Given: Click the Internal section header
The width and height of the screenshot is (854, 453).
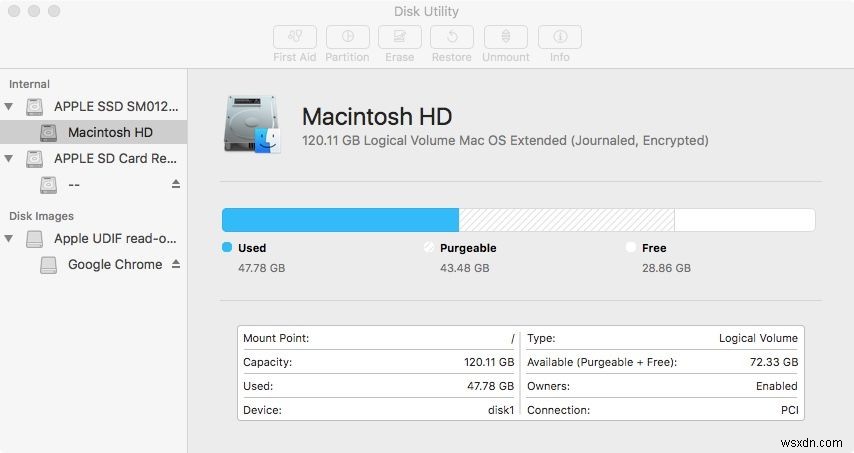Looking at the screenshot, I should (29, 84).
